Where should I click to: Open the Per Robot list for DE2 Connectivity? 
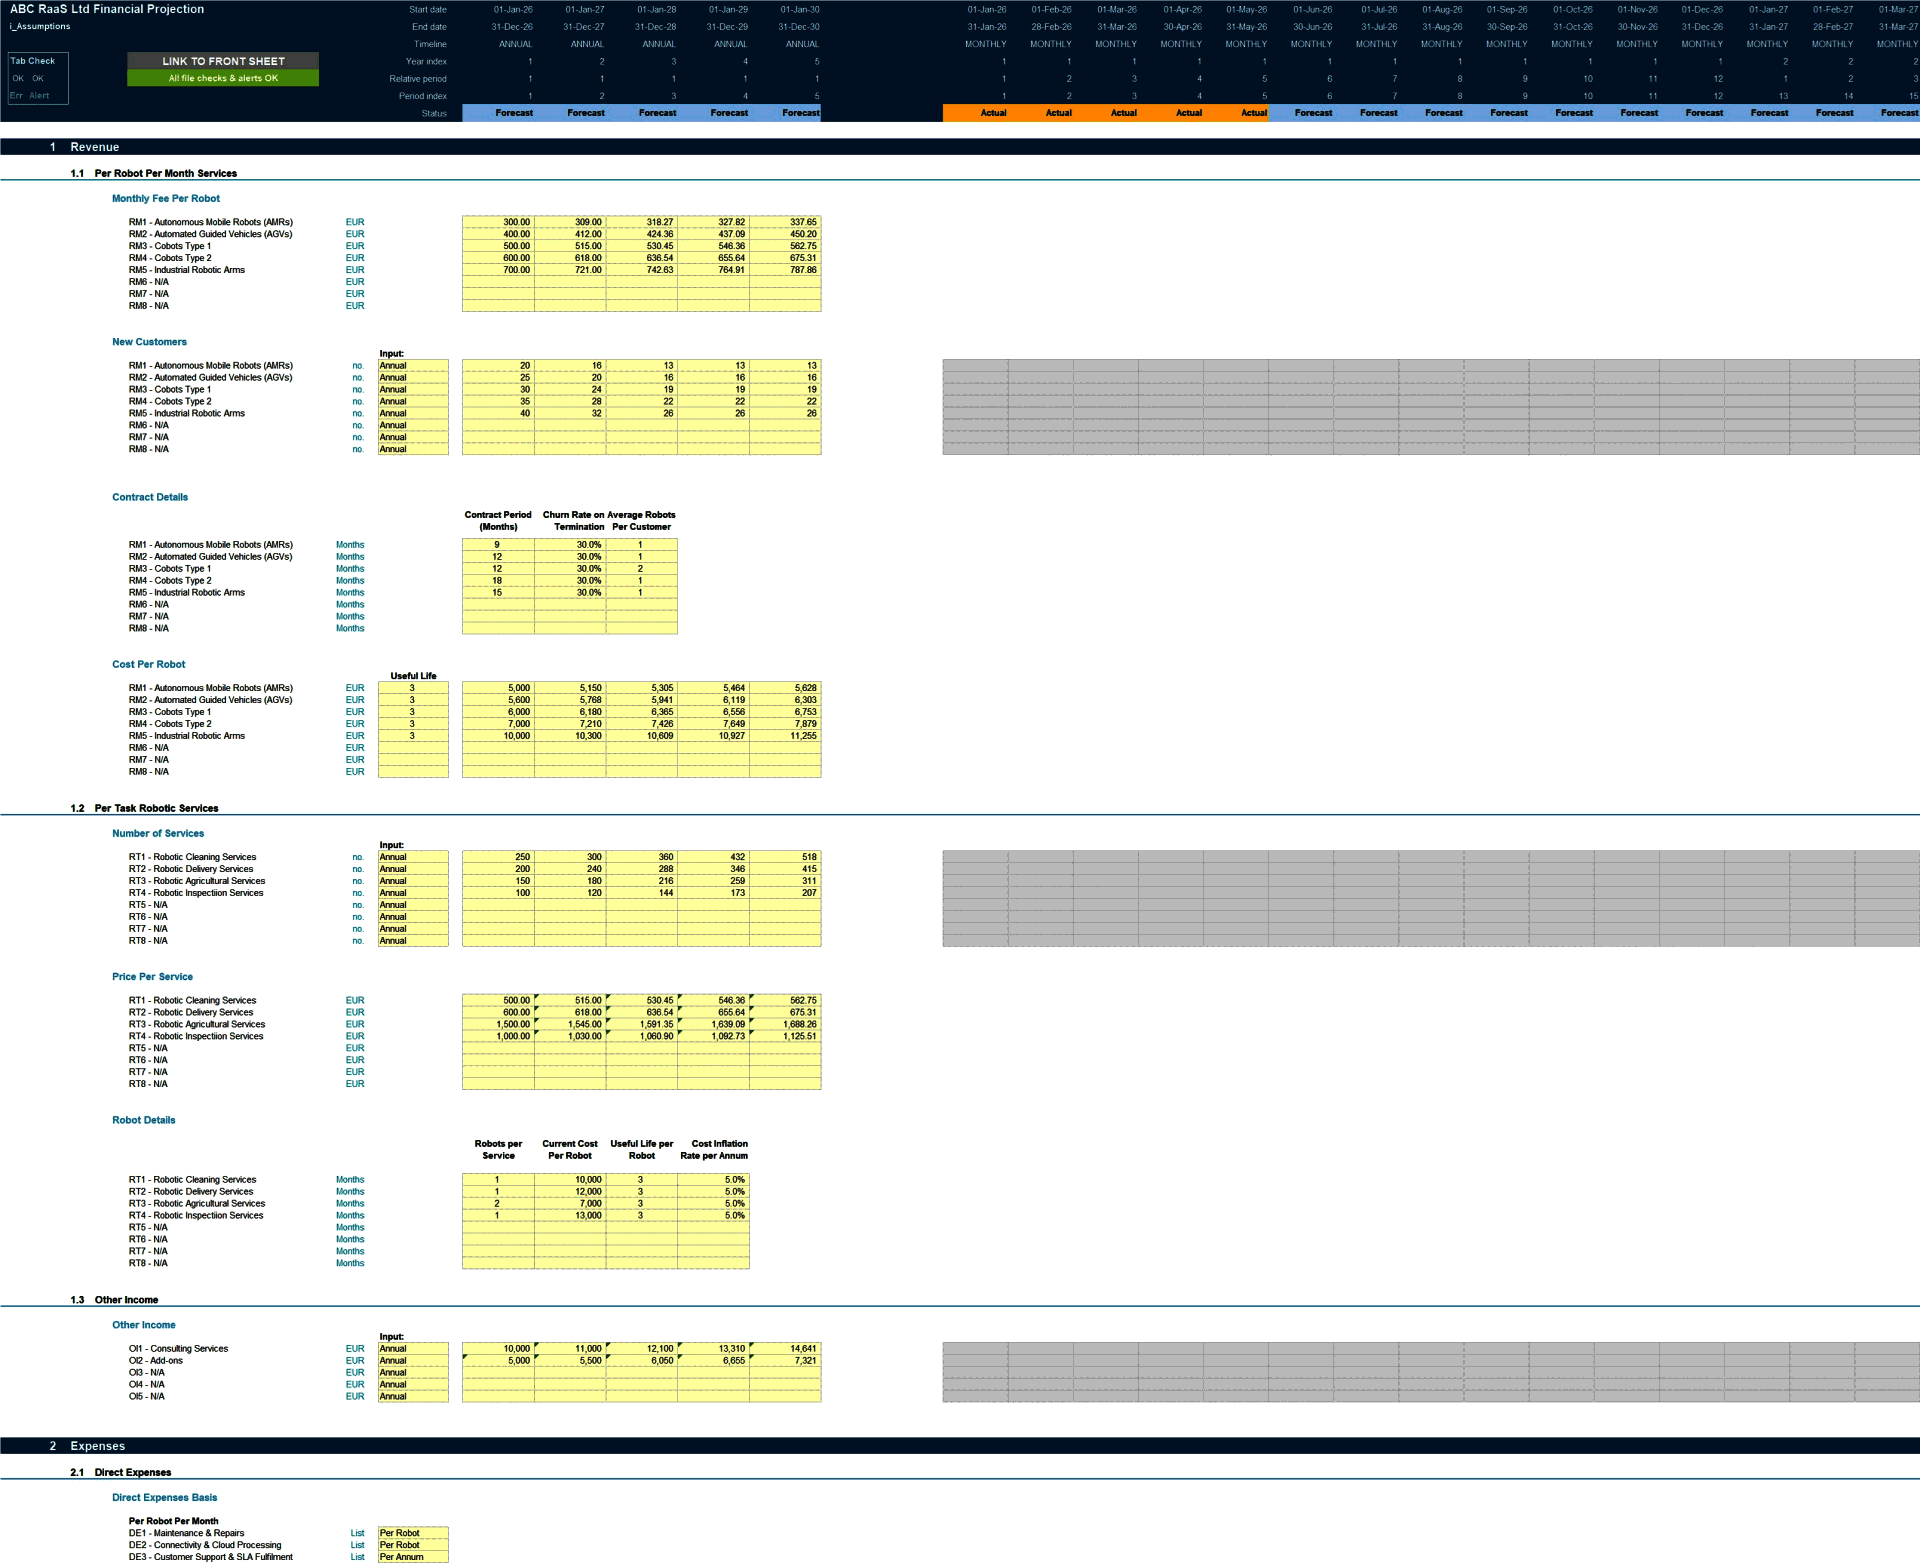(413, 1544)
